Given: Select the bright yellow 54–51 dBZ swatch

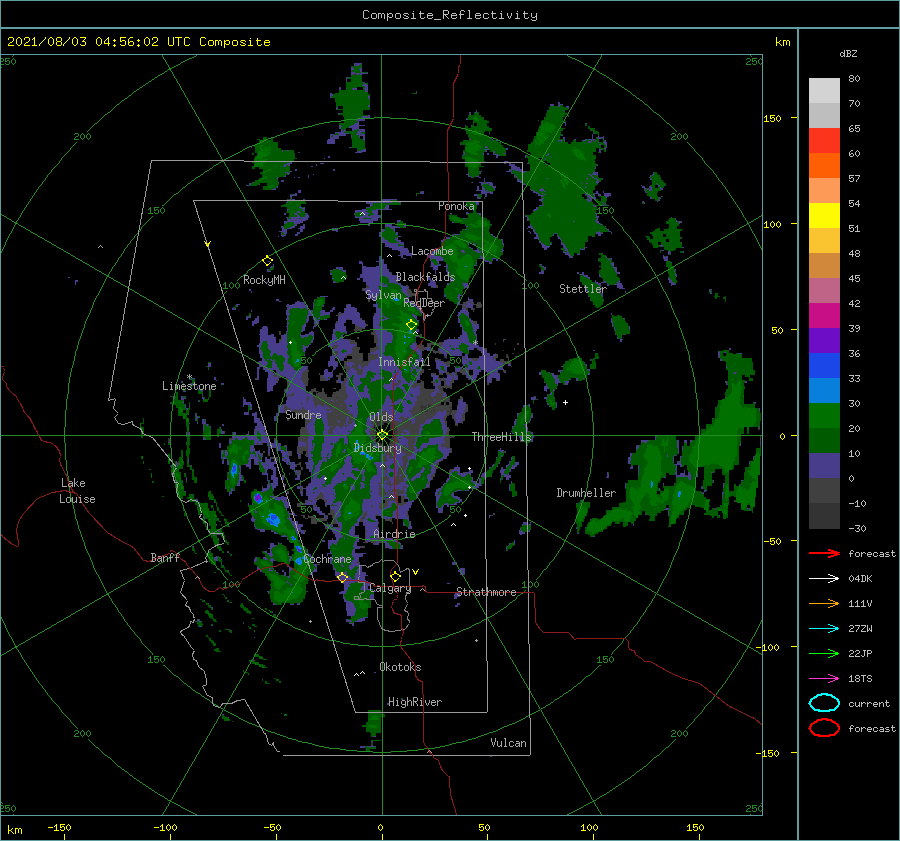Looking at the screenshot, I should (824, 216).
